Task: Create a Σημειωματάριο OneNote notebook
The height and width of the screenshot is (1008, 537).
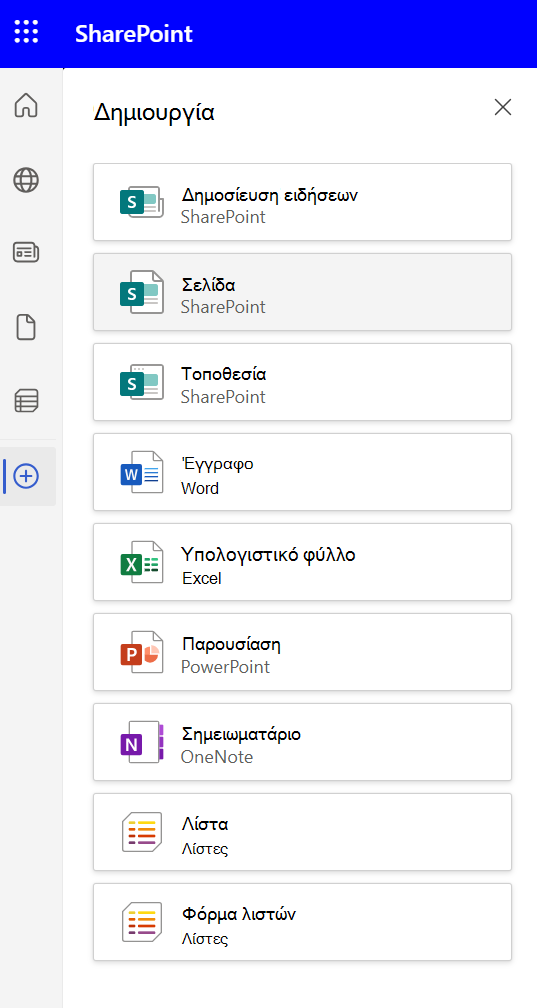Action: (x=302, y=742)
